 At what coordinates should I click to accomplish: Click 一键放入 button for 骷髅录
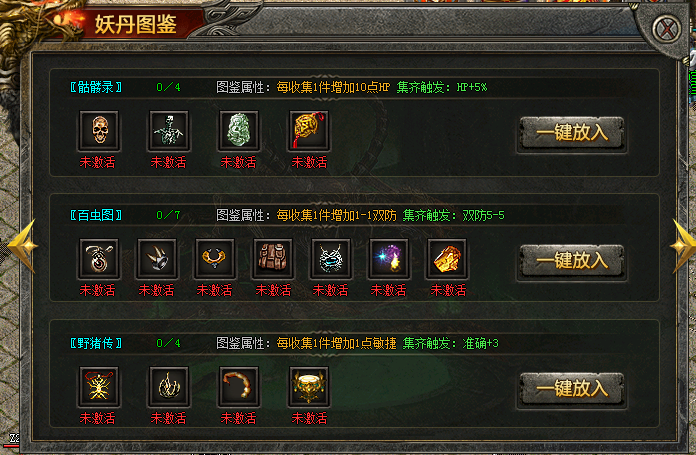coord(572,133)
